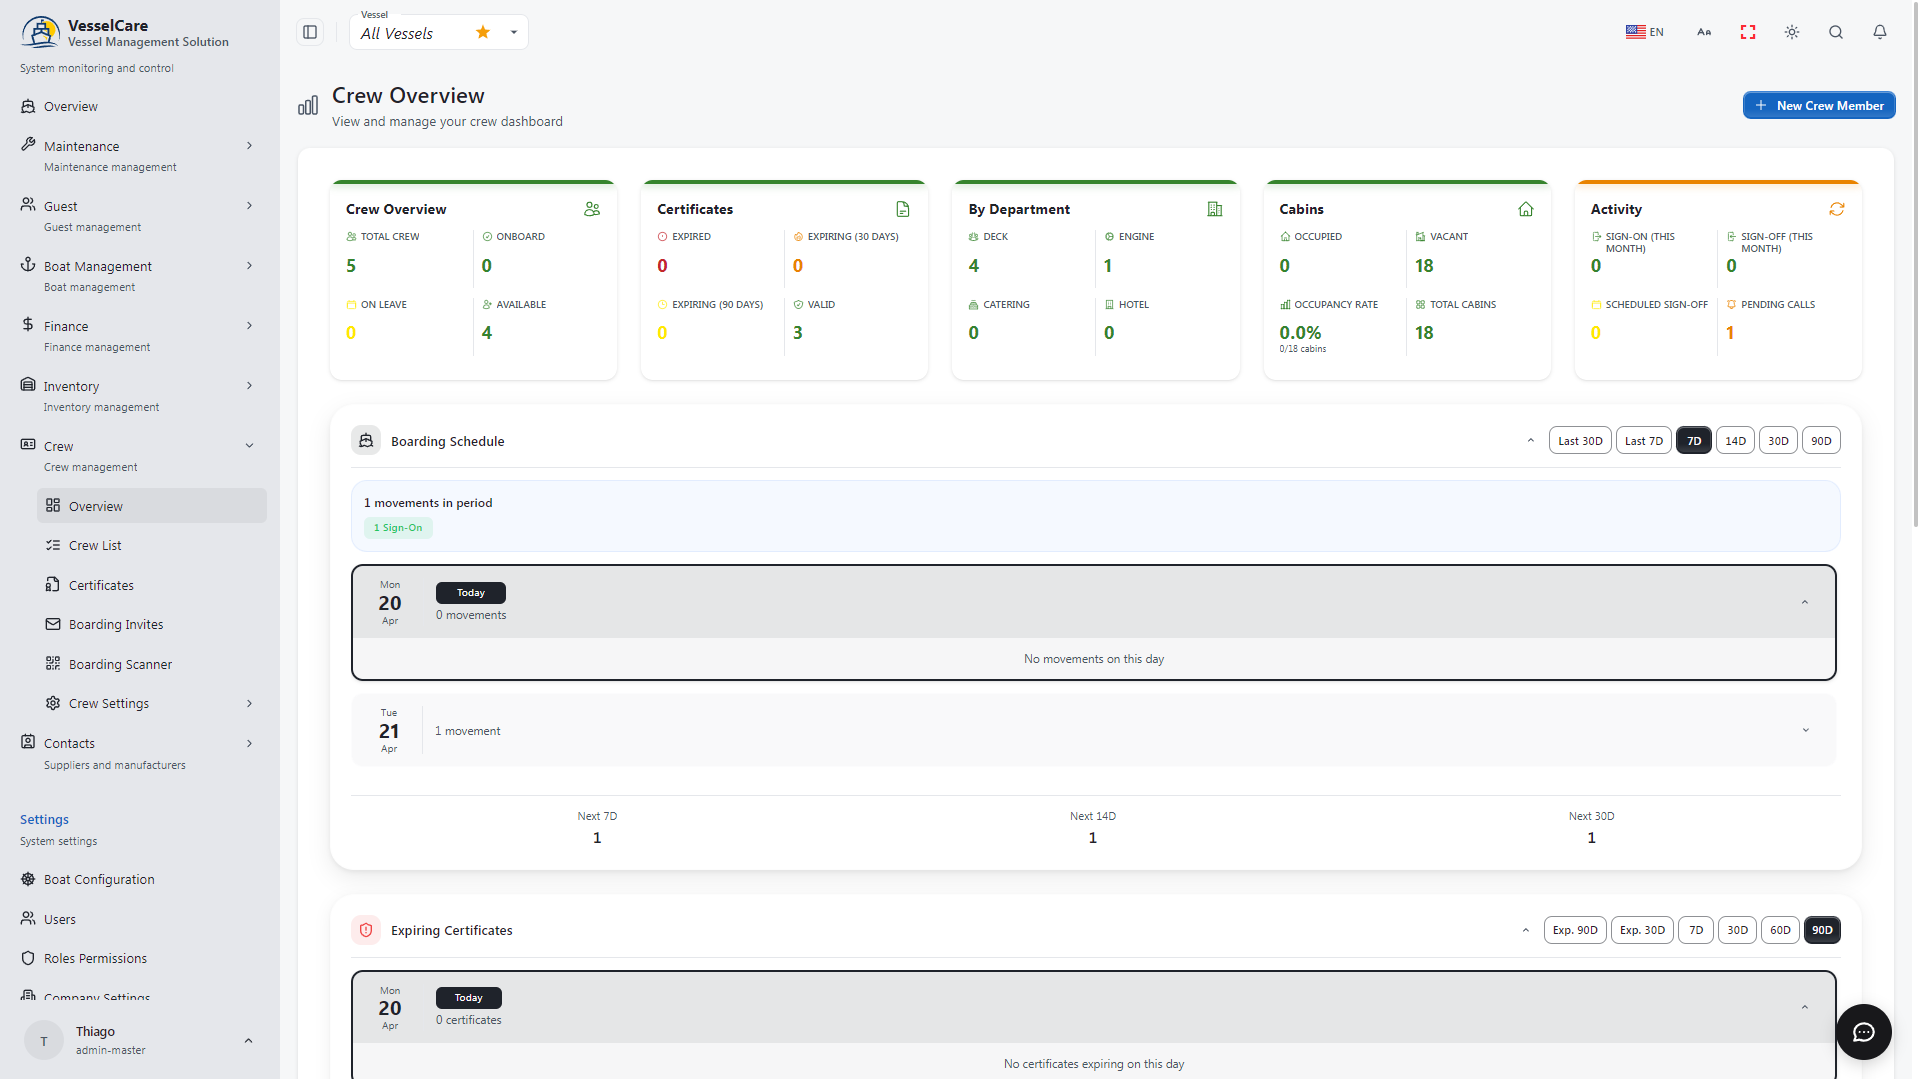Click the house icon in Cabins card

[1526, 209]
